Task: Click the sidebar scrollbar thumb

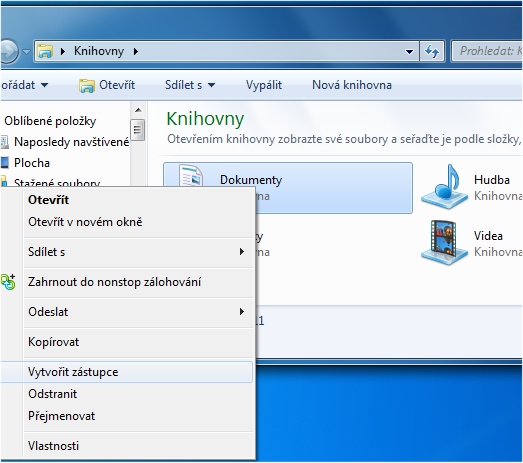Action: pyautogui.click(x=138, y=129)
